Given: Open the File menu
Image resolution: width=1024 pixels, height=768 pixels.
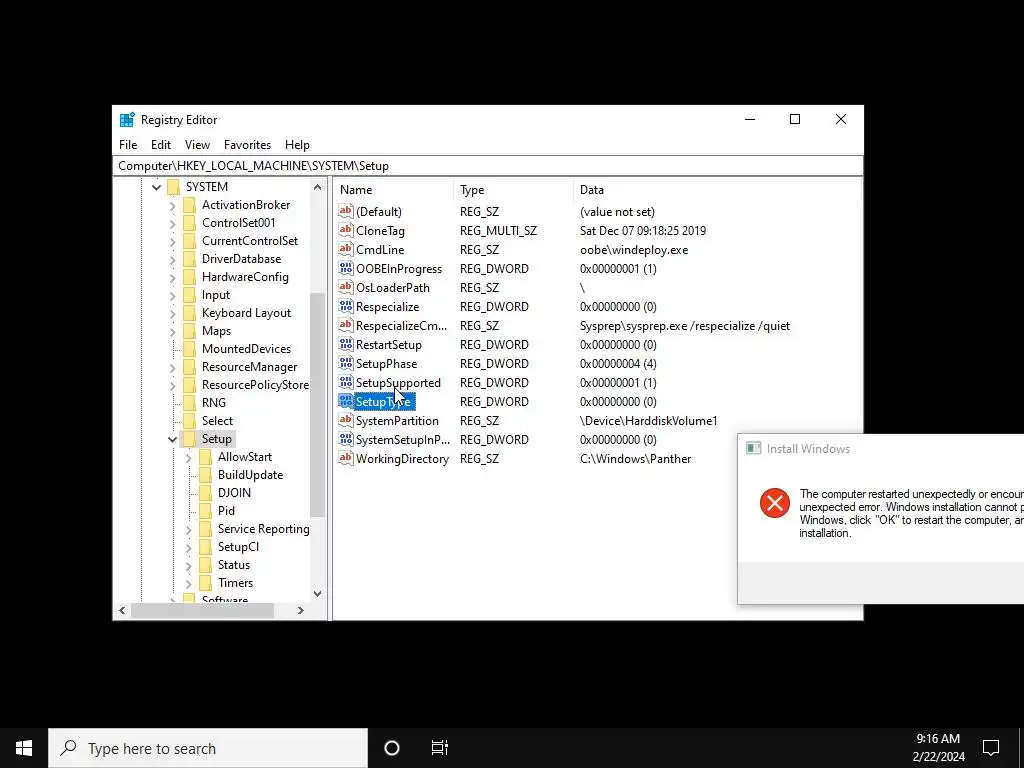Looking at the screenshot, I should (128, 145).
